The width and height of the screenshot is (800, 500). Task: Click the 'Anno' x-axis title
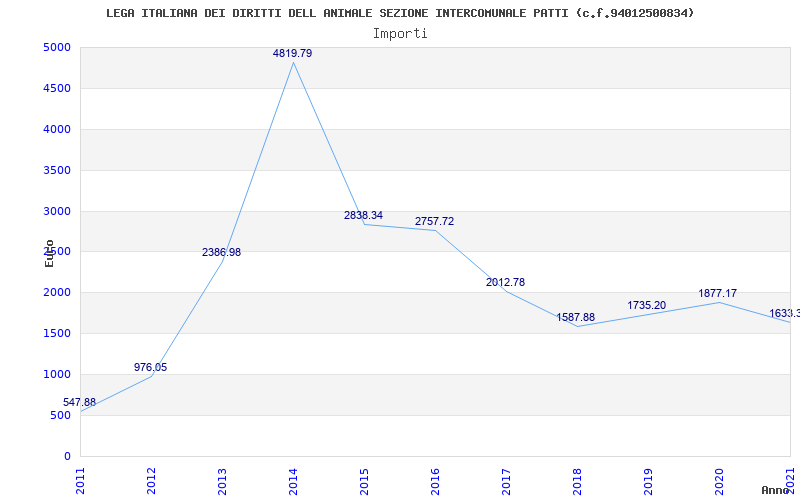coord(775,490)
